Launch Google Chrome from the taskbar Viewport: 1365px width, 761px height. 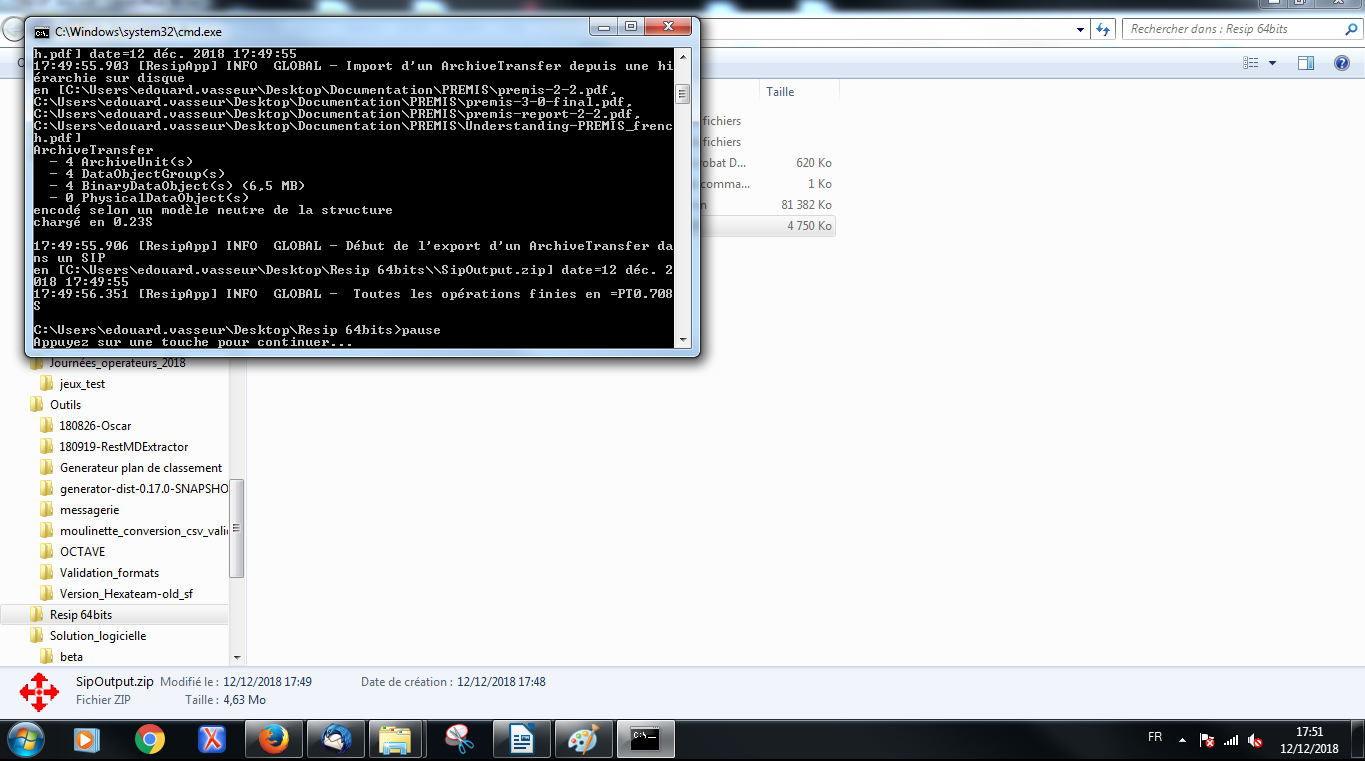point(150,739)
